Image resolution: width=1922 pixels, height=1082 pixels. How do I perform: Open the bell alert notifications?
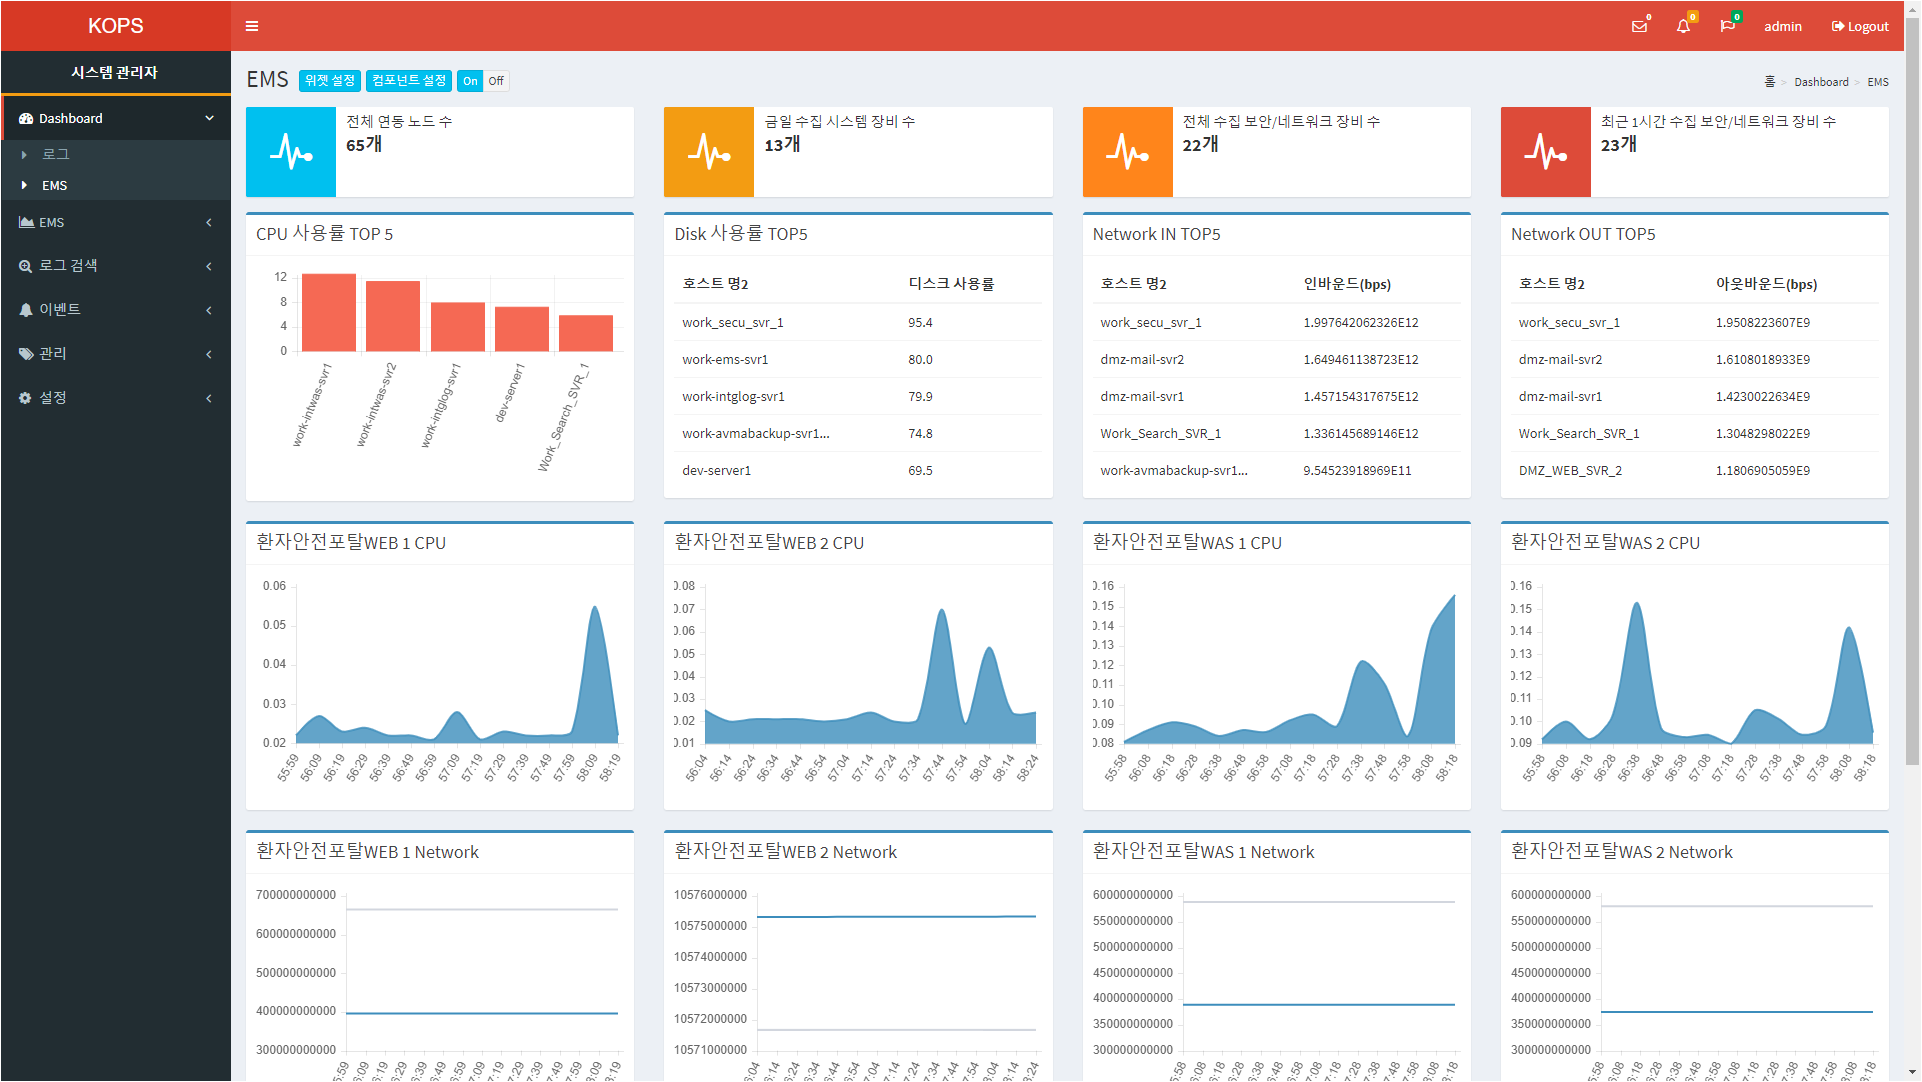(1683, 26)
